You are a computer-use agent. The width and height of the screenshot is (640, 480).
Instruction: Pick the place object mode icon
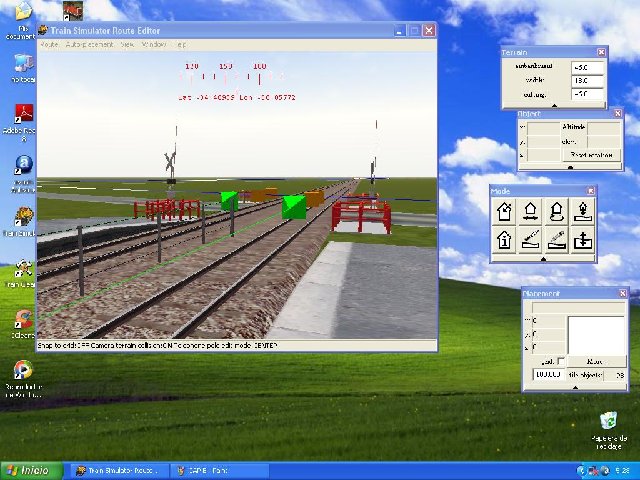(x=583, y=211)
